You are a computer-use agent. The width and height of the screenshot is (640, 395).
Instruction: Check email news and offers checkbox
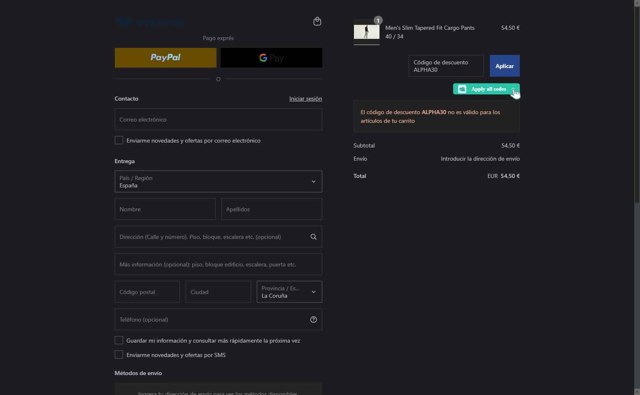(x=119, y=140)
